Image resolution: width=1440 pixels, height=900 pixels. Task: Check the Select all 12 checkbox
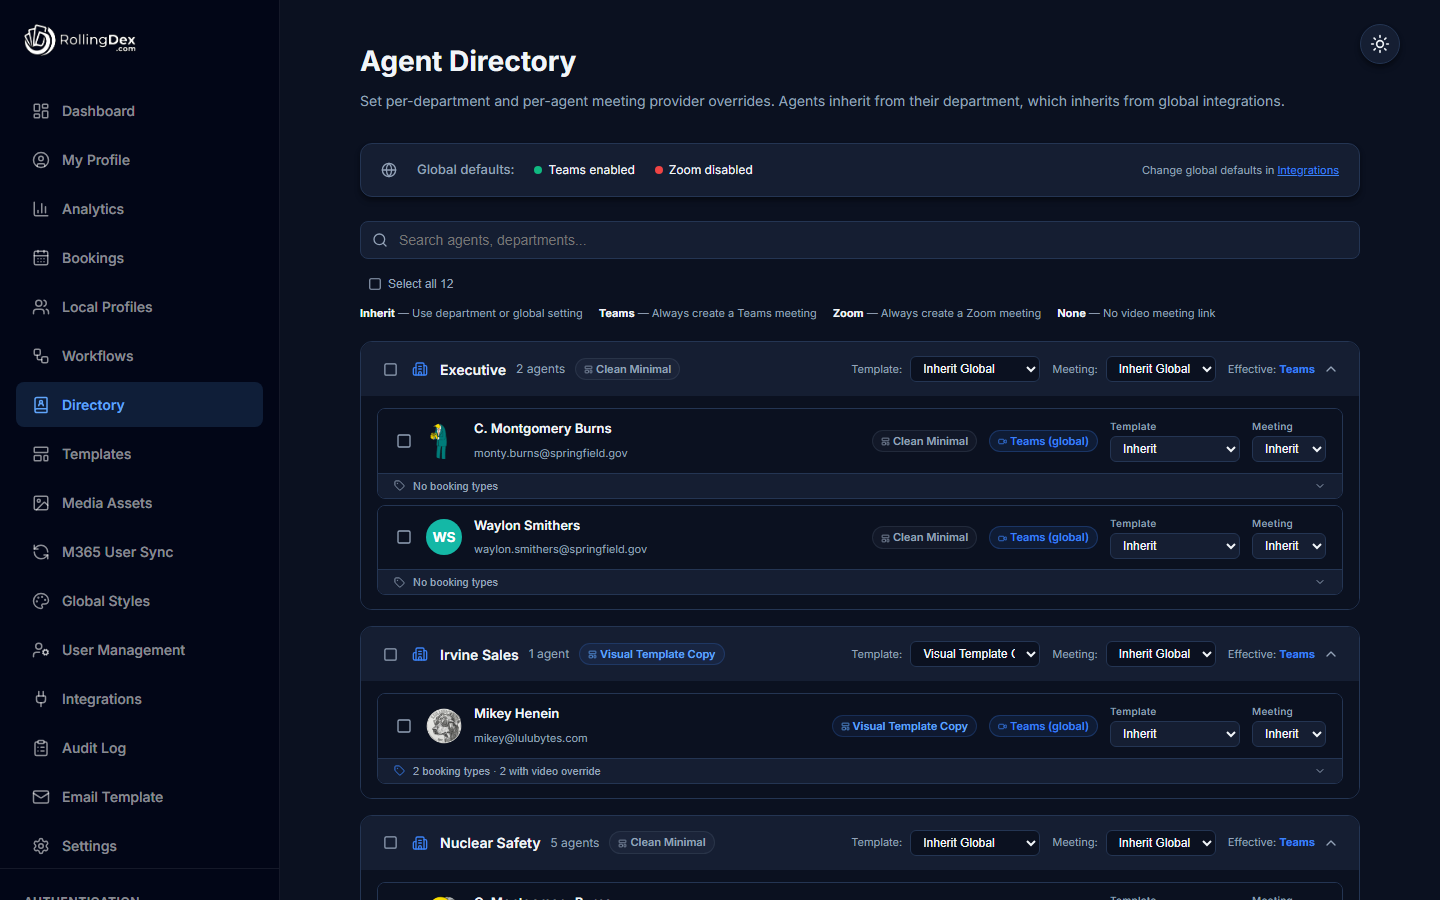375,284
